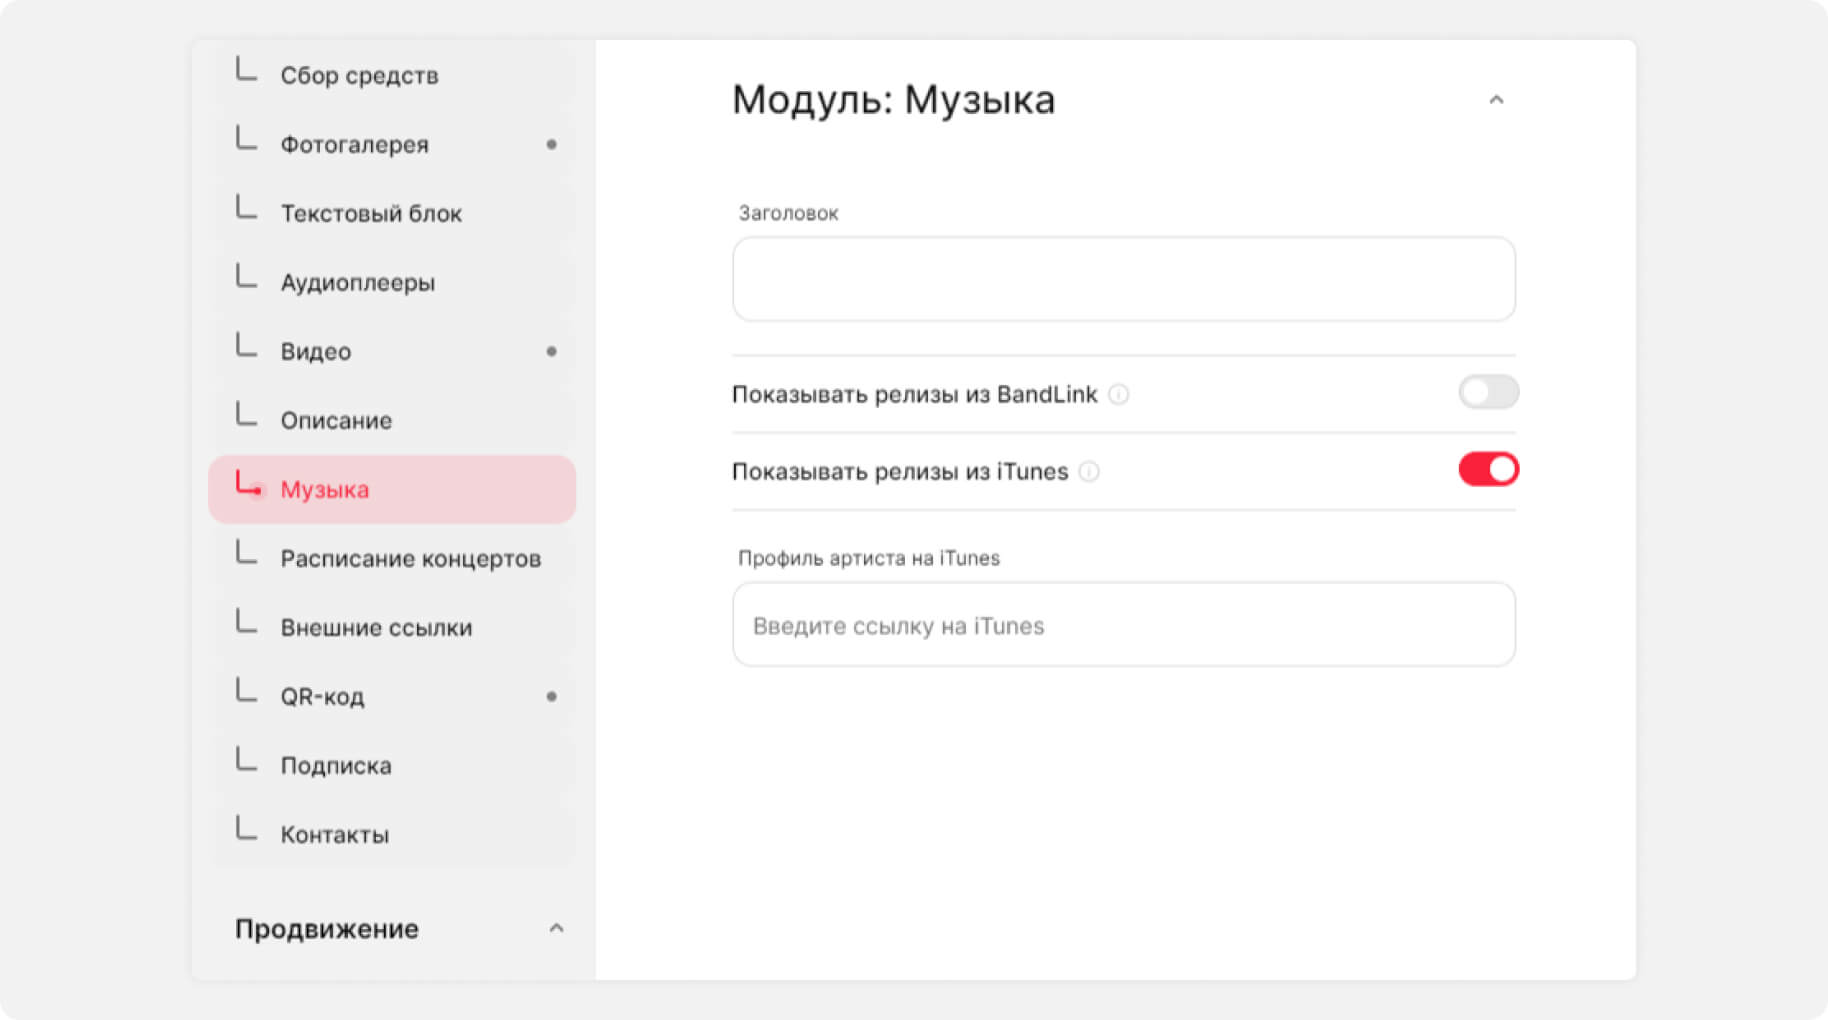The image size is (1828, 1020).
Task: Focus the Заголовок text field
Action: (x=1123, y=280)
